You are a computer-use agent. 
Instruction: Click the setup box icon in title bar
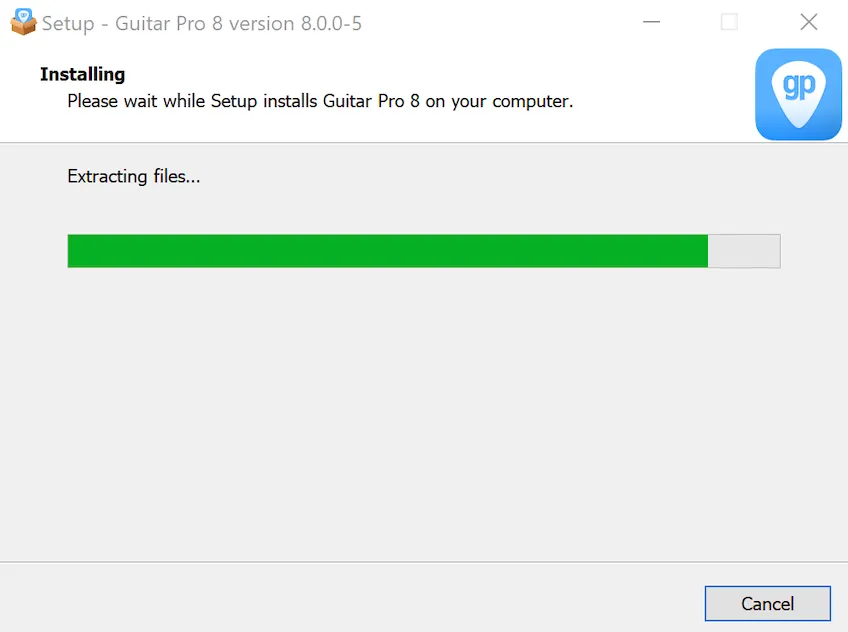click(x=23, y=22)
